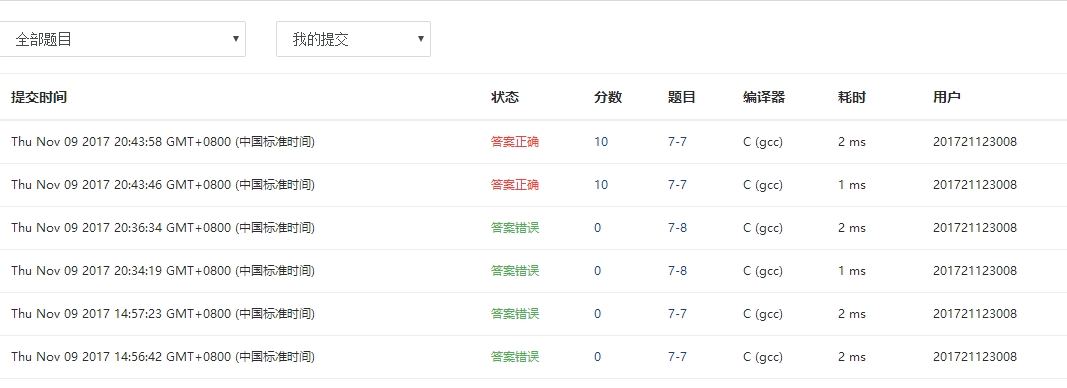Open problem 7-7 link in 14:56:42 row
1067x388 pixels.
click(677, 357)
